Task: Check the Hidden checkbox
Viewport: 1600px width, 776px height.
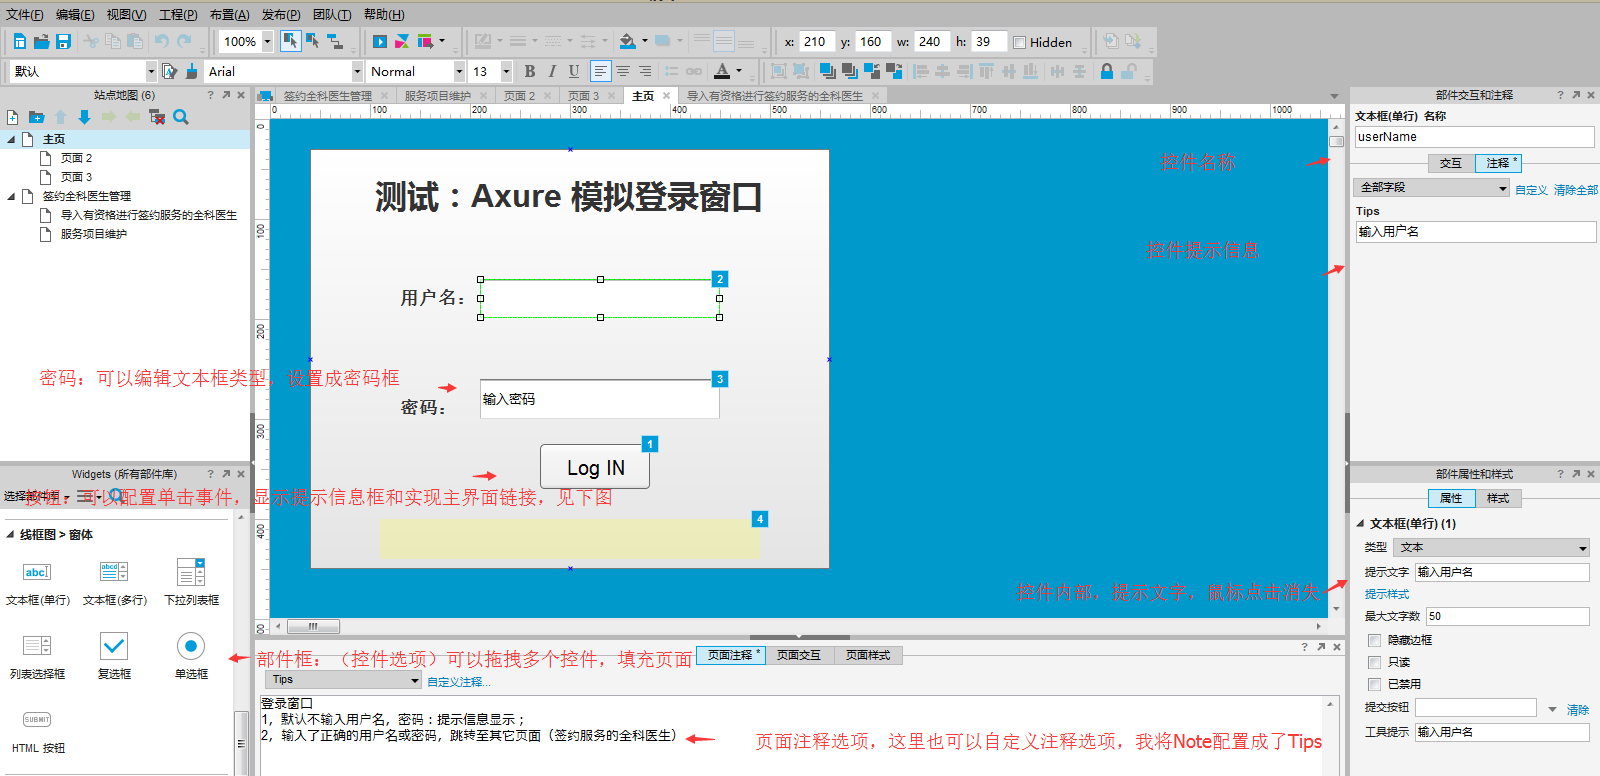Action: [x=1020, y=42]
